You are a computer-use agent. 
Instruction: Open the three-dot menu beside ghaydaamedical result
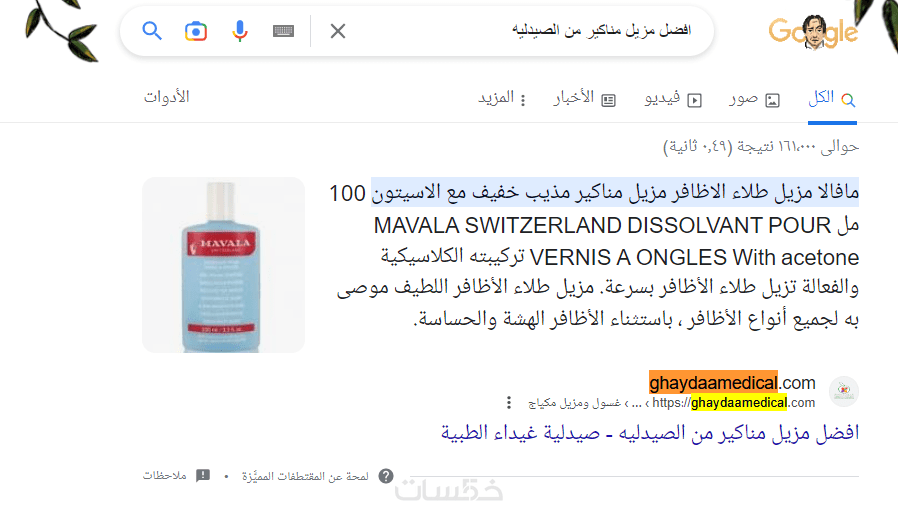coord(509,403)
